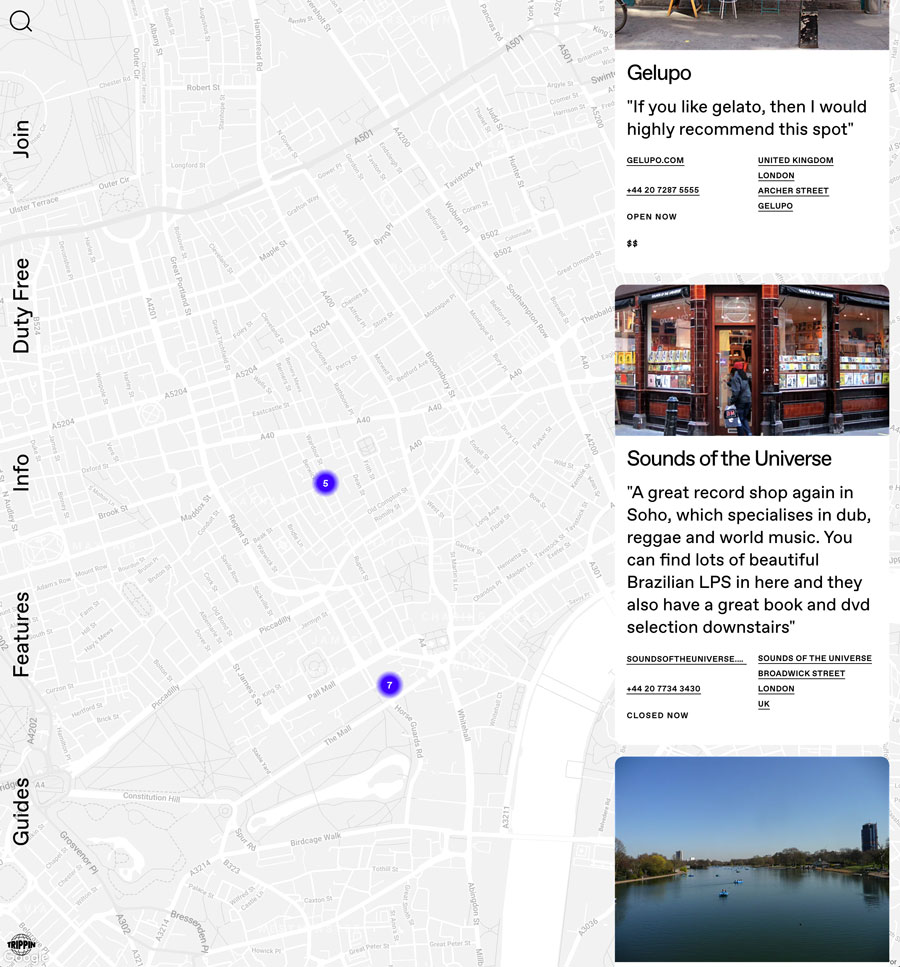This screenshot has width=900, height=967.
Task: Open the Info page
Action: (x=20, y=472)
